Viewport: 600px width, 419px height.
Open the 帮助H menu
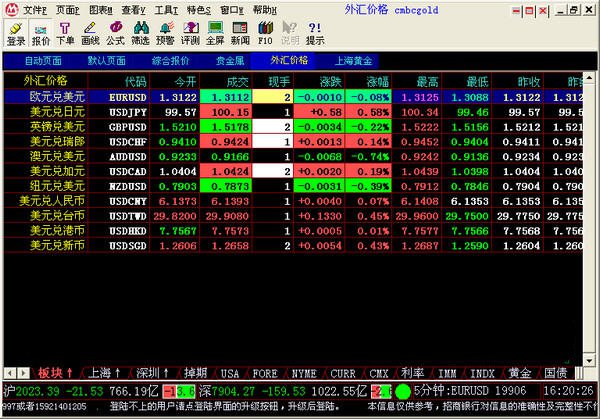pyautogui.click(x=264, y=10)
